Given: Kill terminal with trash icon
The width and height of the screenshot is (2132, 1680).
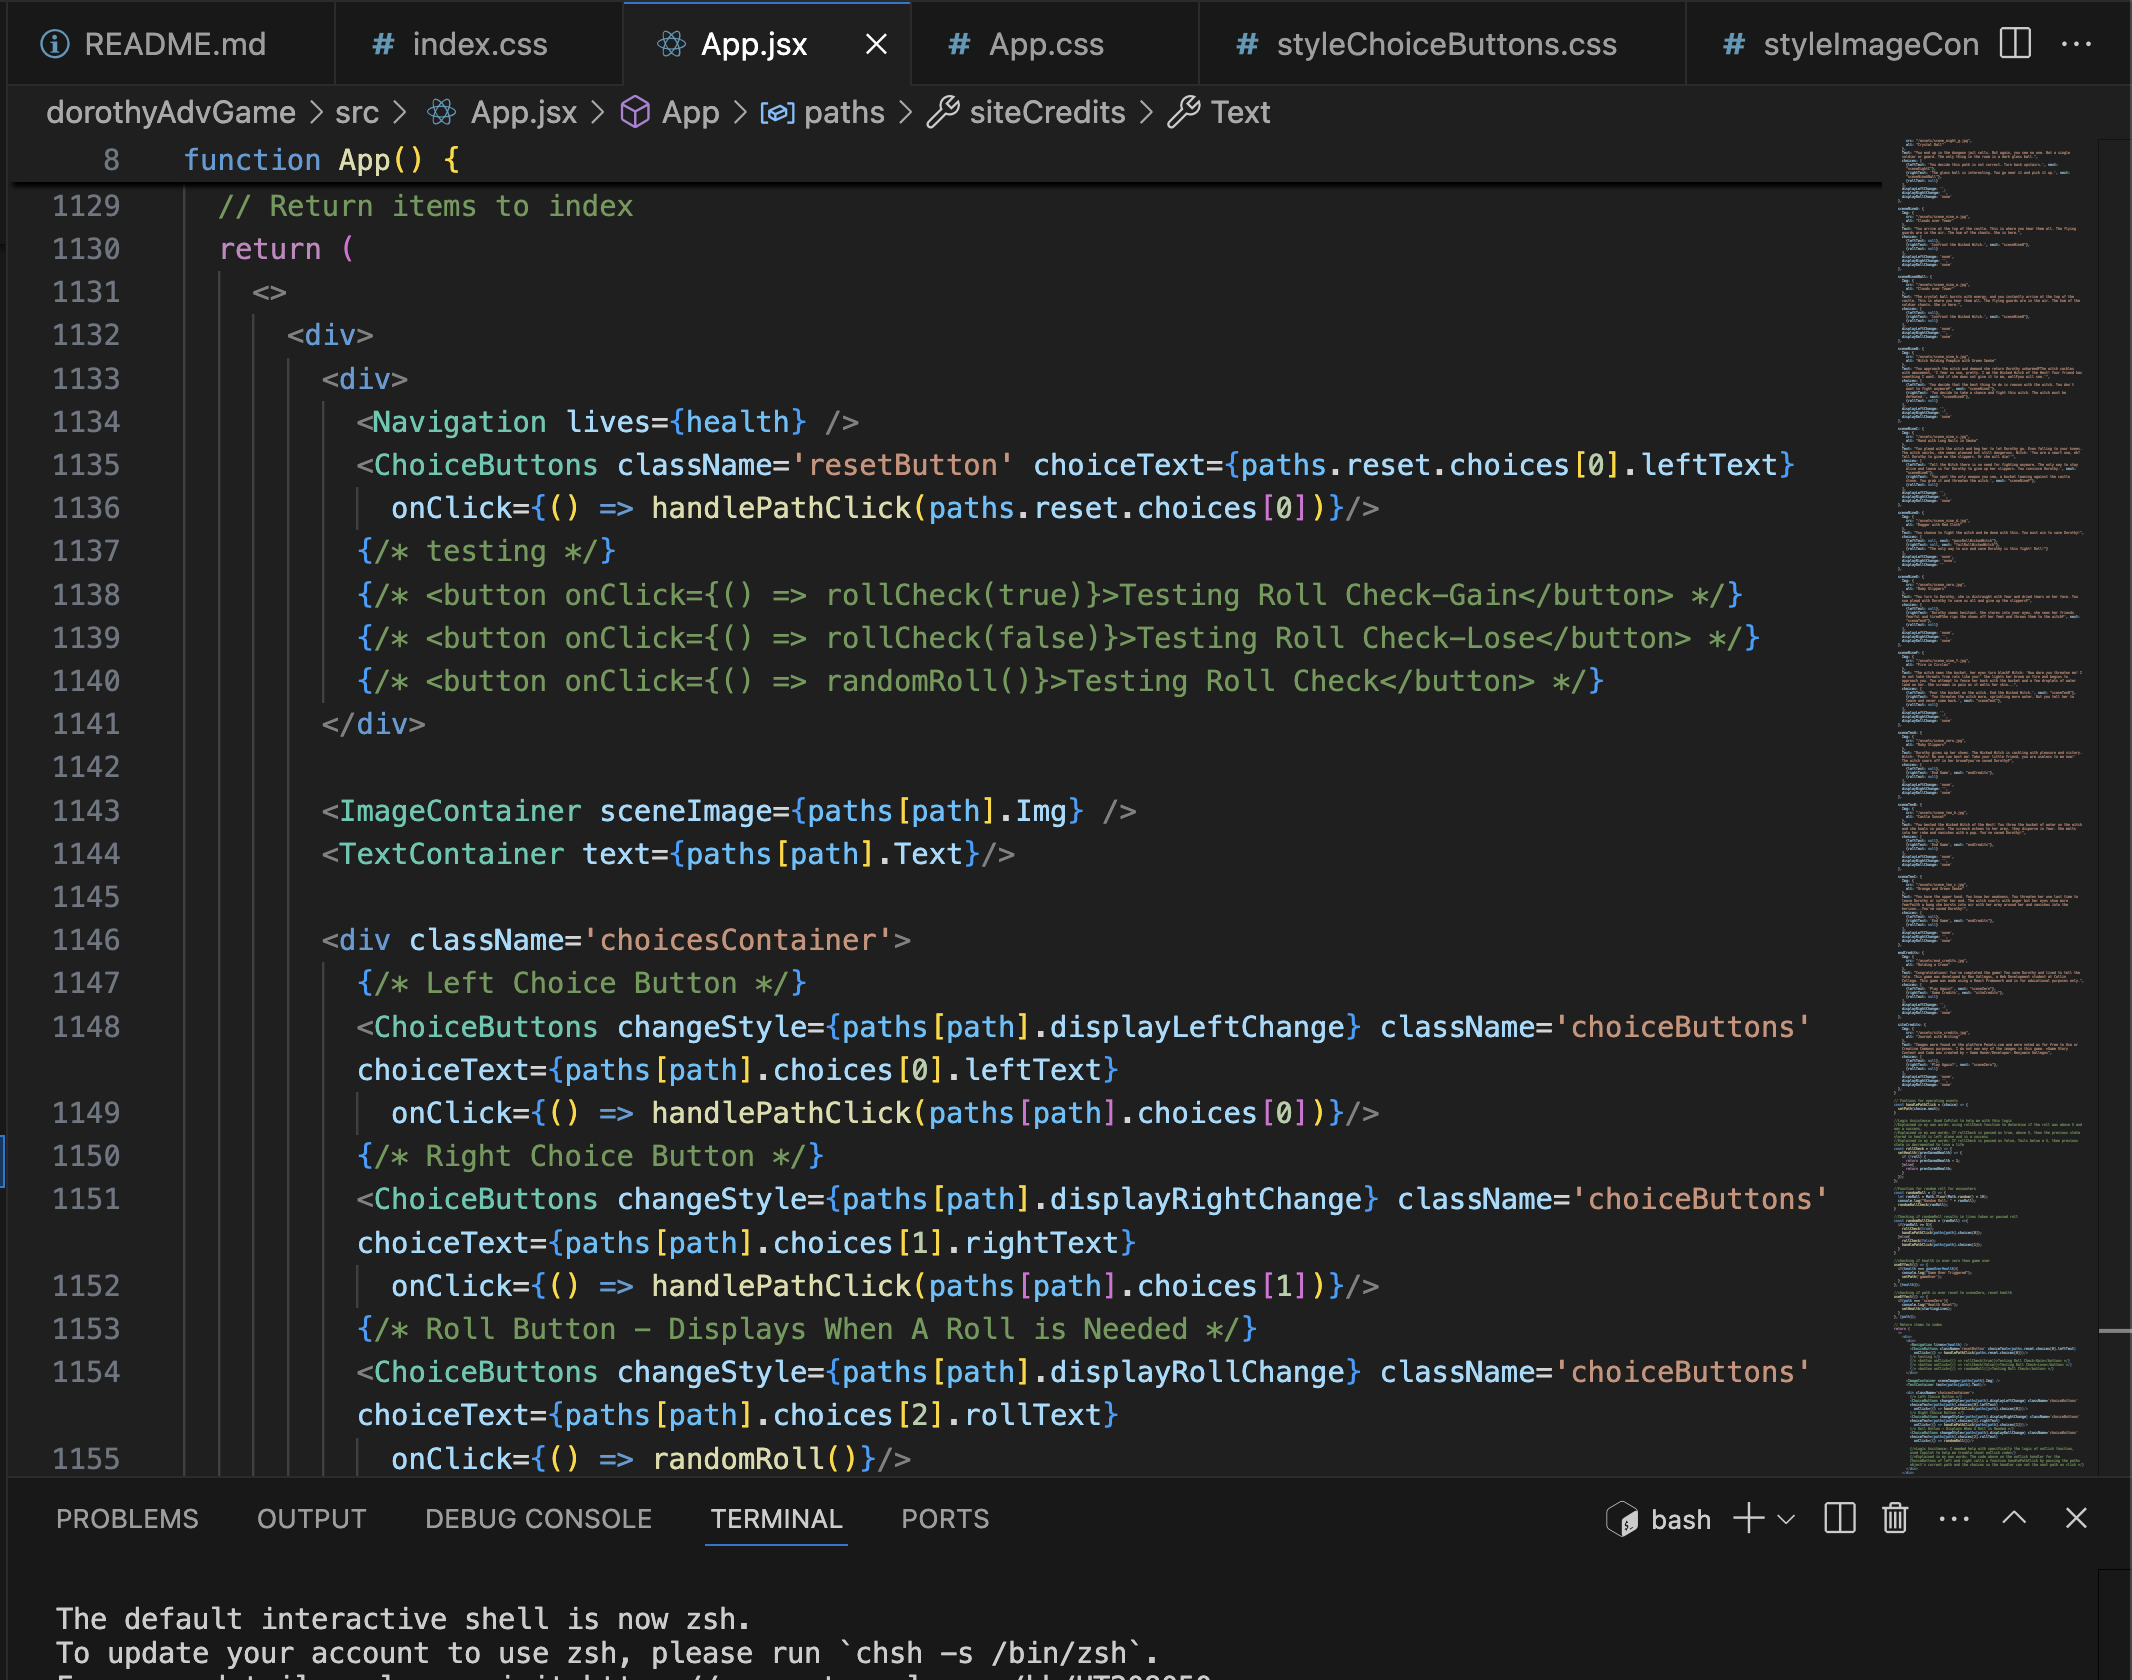Looking at the screenshot, I should [1895, 1519].
